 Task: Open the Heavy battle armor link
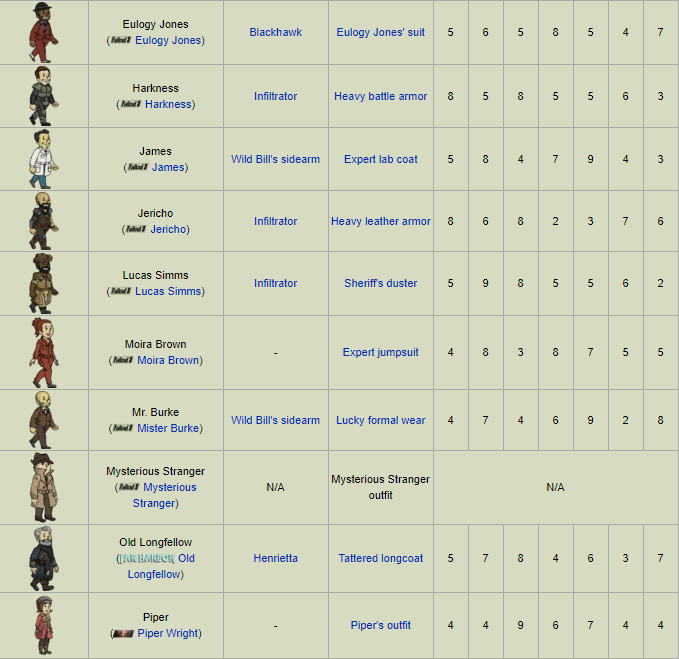pyautogui.click(x=381, y=96)
